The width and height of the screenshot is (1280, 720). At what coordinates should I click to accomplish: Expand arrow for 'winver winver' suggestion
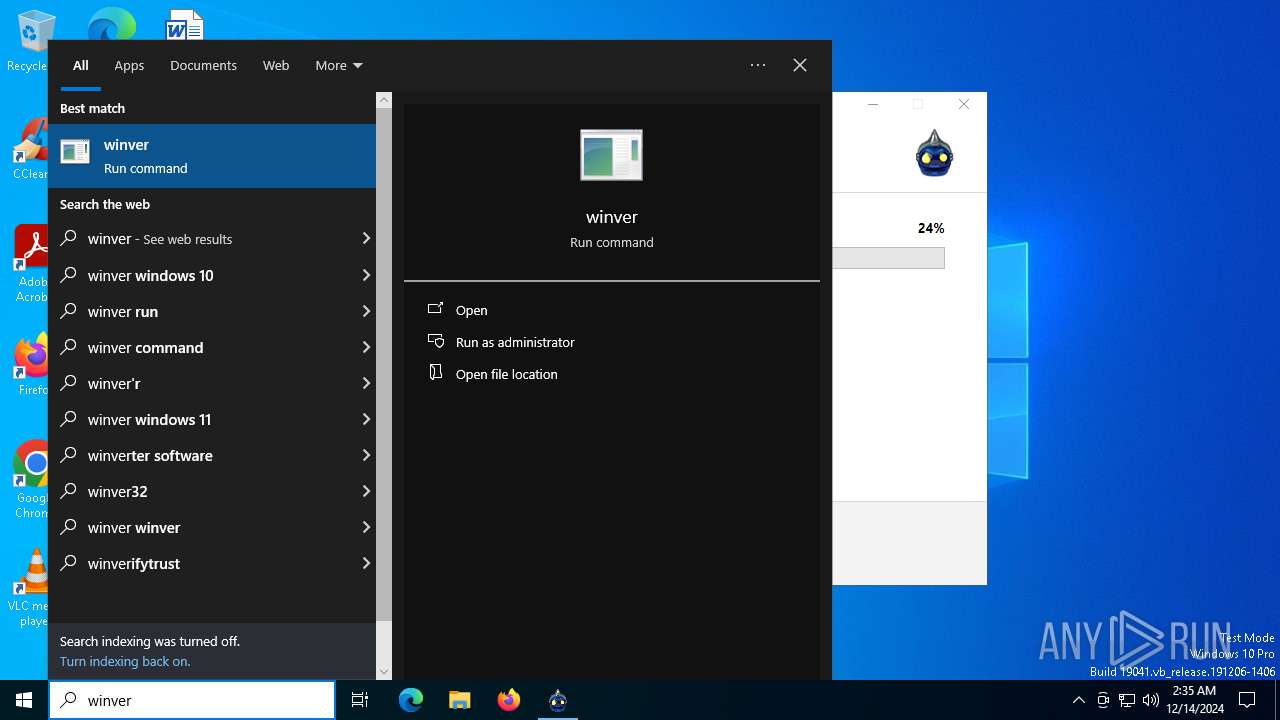tap(366, 527)
